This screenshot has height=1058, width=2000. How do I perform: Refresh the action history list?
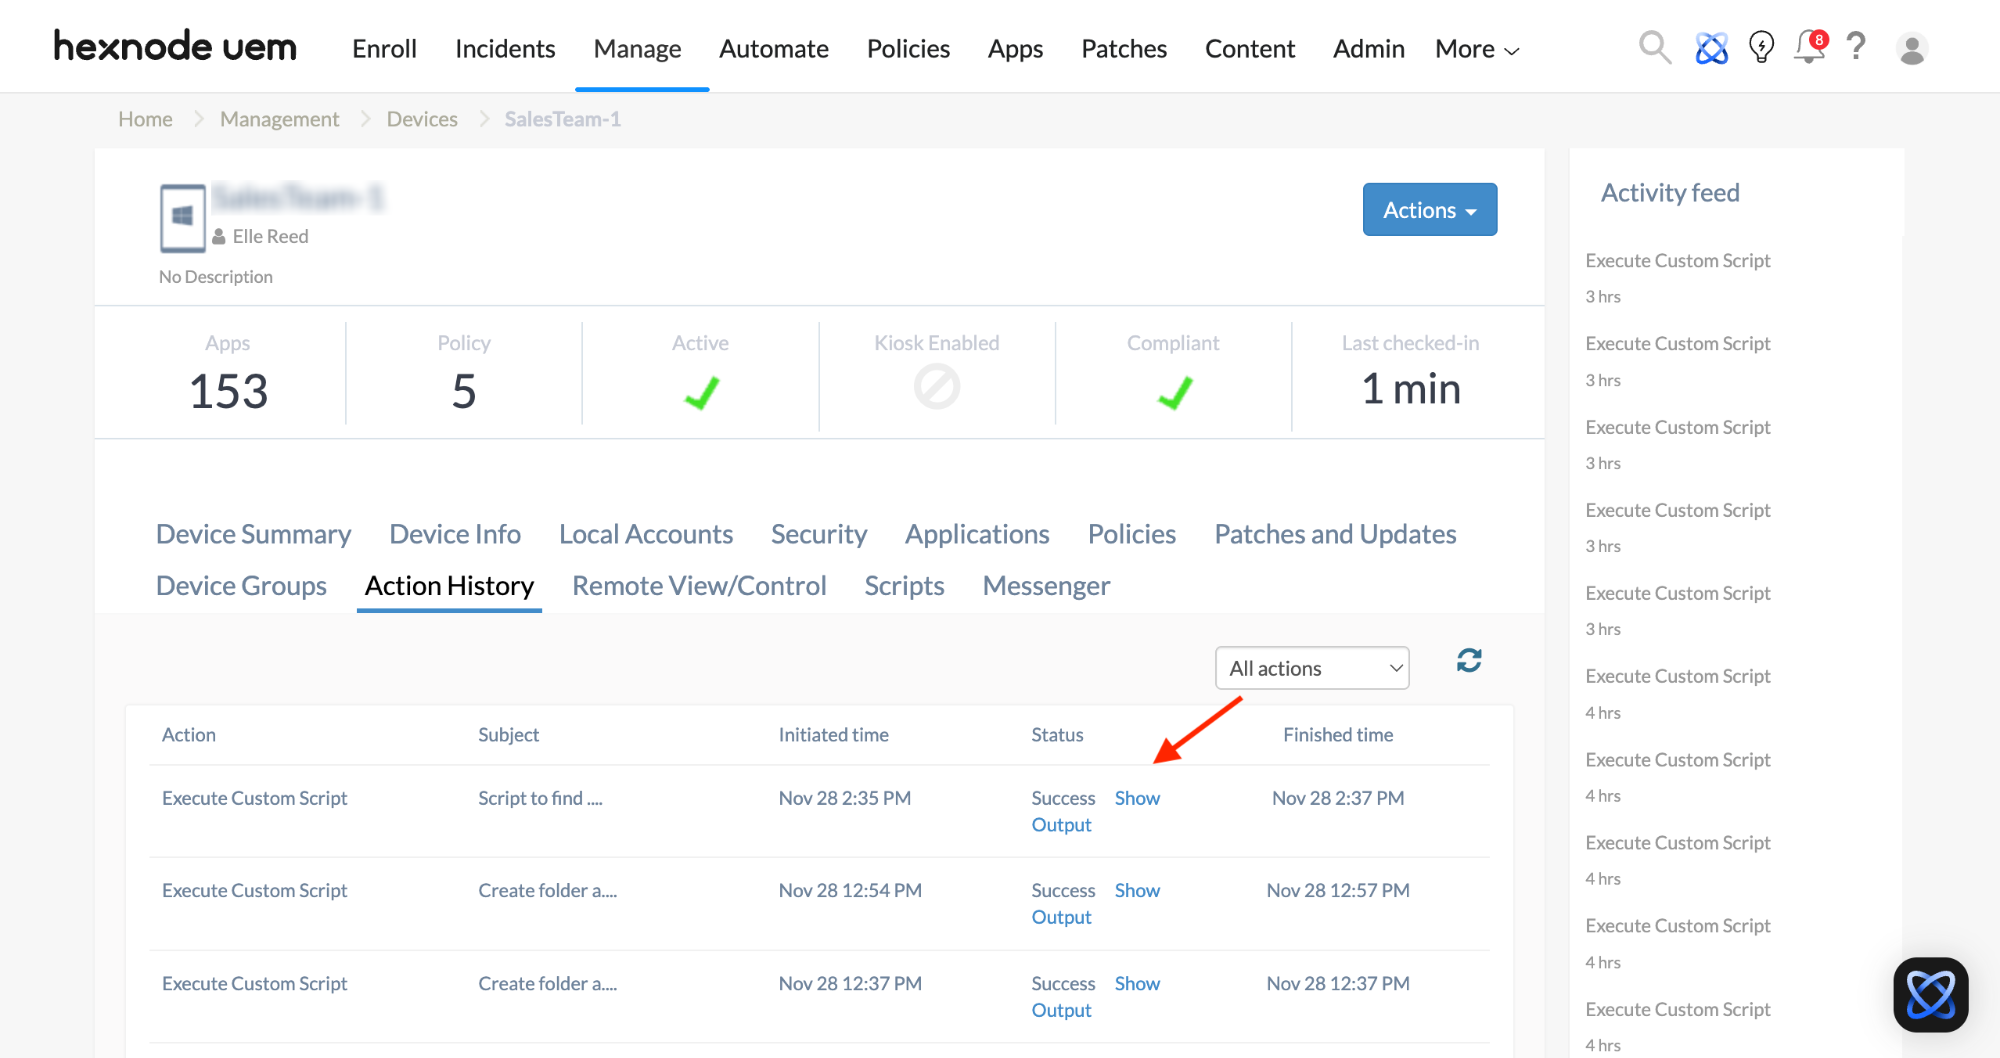point(1469,660)
